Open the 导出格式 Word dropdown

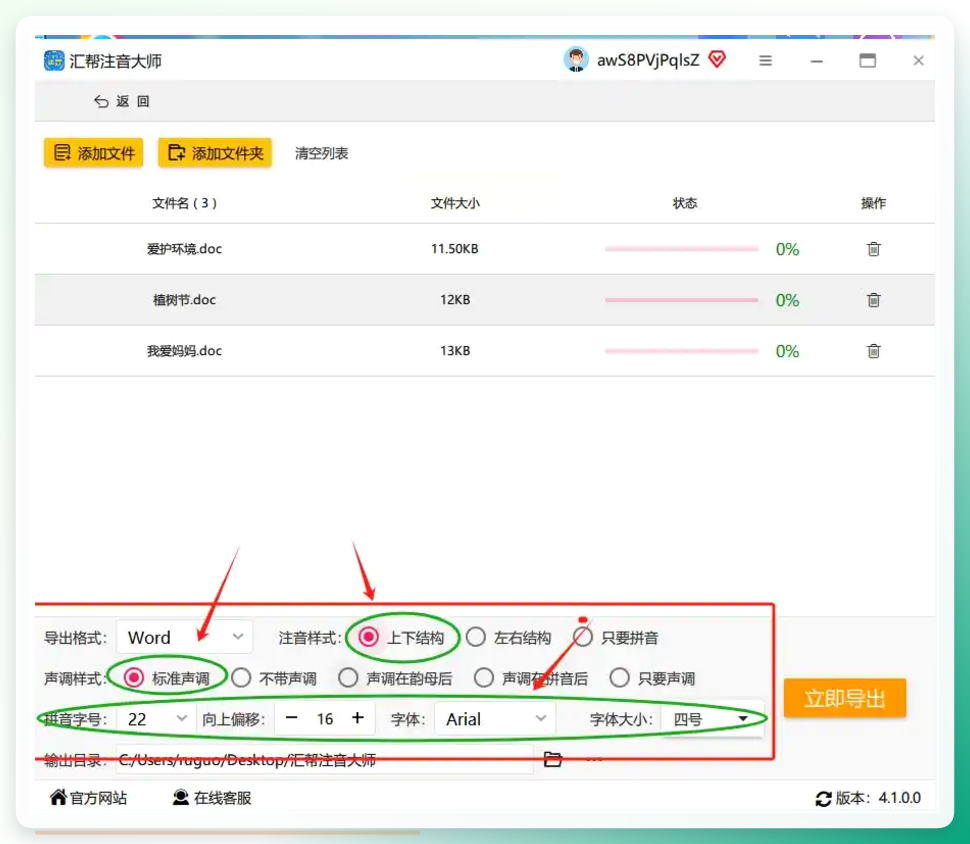pos(184,637)
